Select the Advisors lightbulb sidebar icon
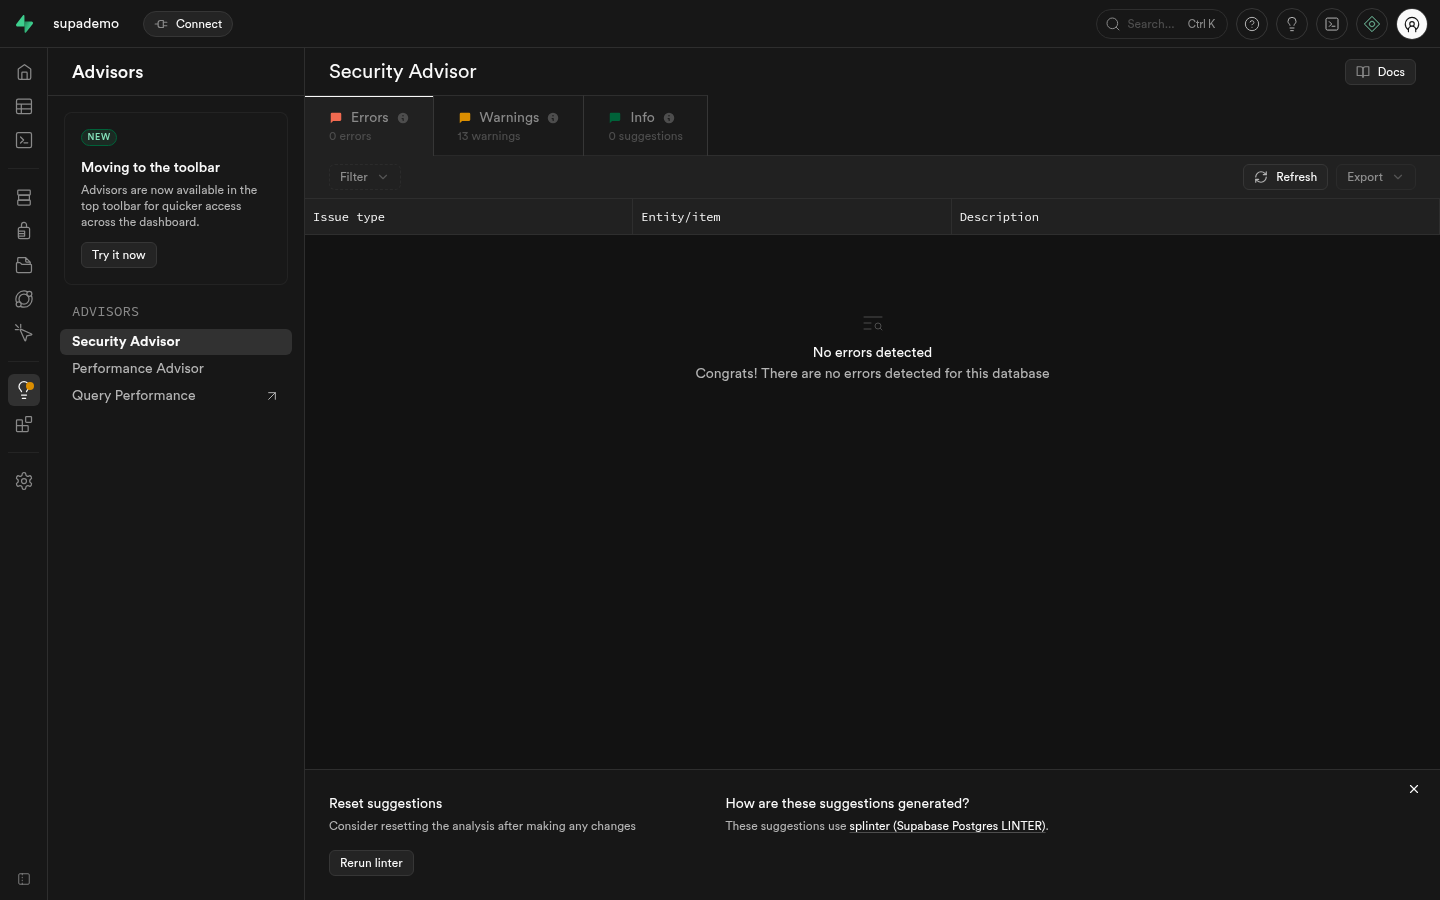 pos(24,390)
